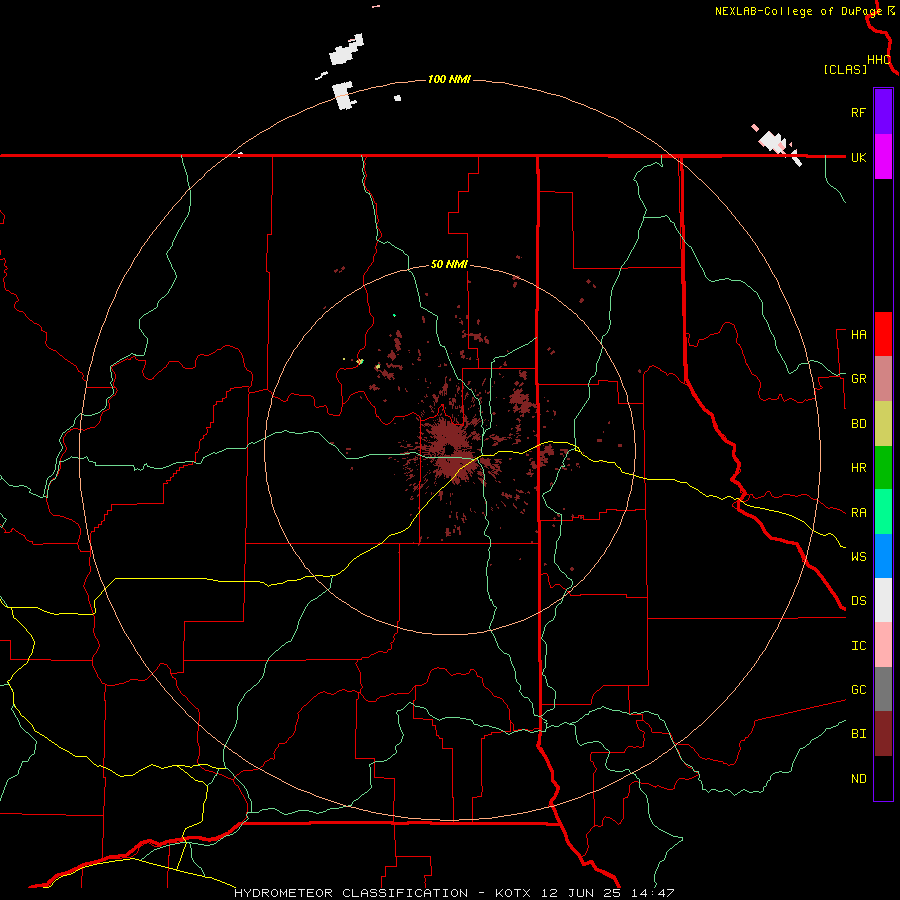
Task: Click the HHC product code label
Action: pyautogui.click(x=879, y=60)
